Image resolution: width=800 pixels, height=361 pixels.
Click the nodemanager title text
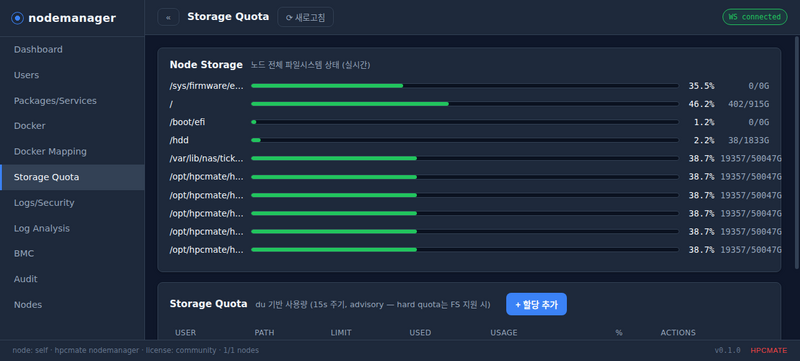pyautogui.click(x=72, y=18)
